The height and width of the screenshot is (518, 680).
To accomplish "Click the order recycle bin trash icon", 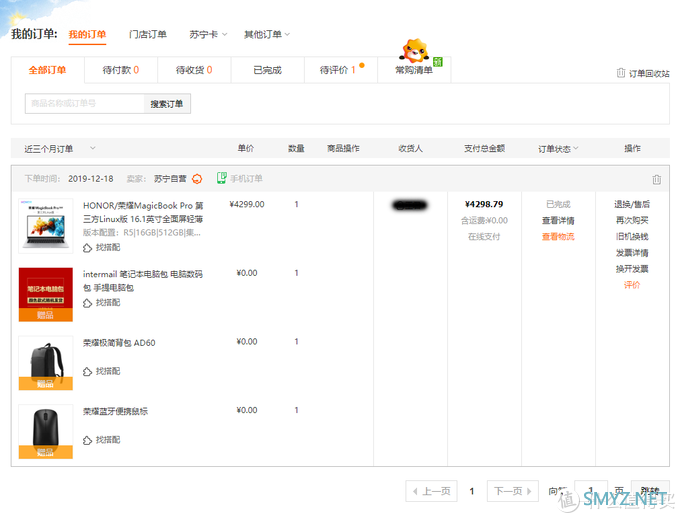I will click(x=621, y=73).
